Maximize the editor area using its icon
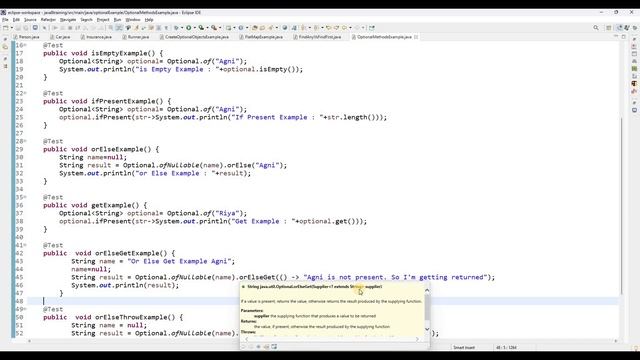This screenshot has height=360, width=640. [x=624, y=37]
